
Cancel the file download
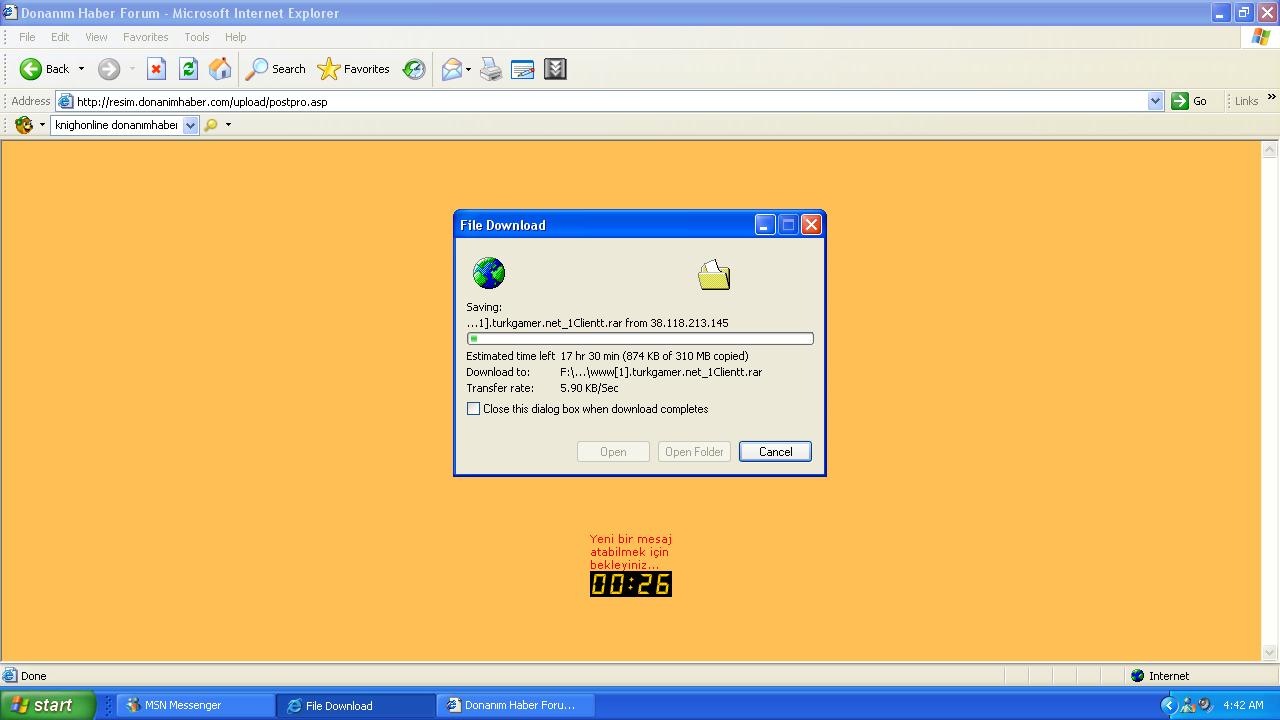point(775,452)
